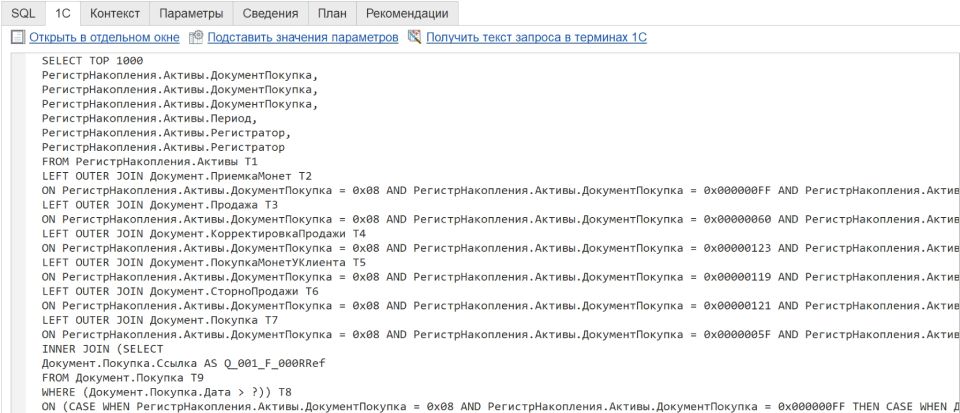Select the 1С tab
Viewport: 960px width, 413px height.
tap(62, 13)
